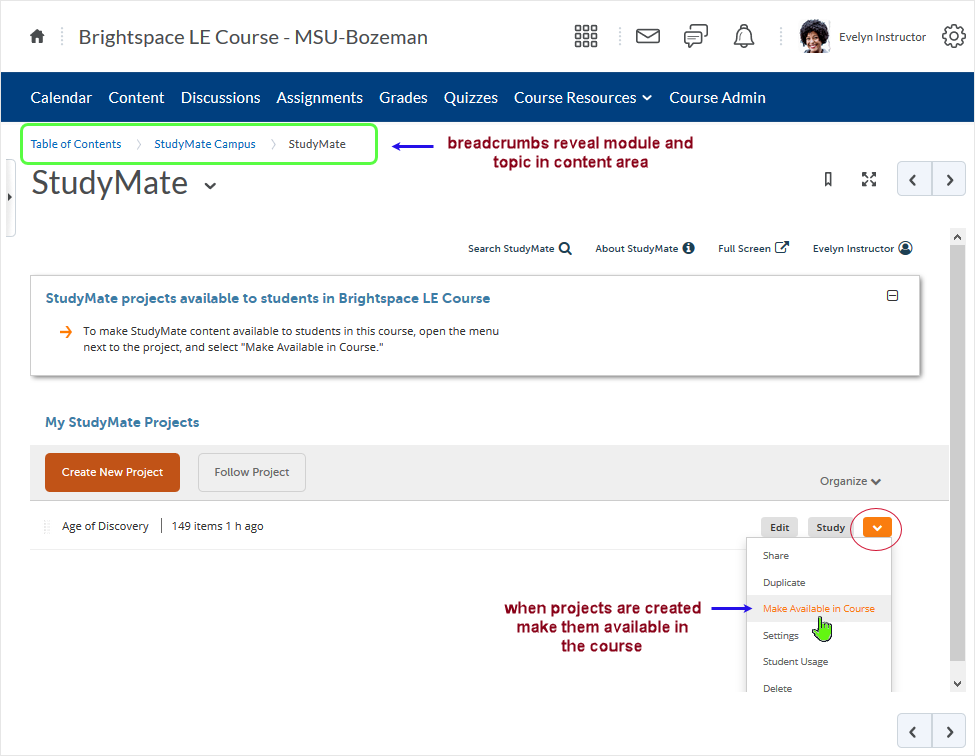Click StudyMate Campus breadcrumb
This screenshot has width=975, height=756.
coord(205,144)
